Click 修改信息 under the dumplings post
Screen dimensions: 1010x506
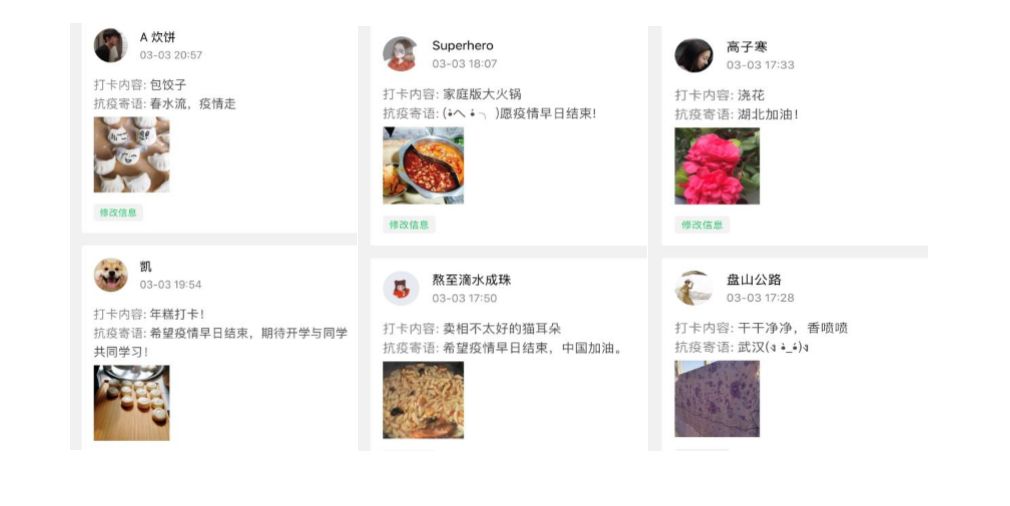[x=118, y=212]
